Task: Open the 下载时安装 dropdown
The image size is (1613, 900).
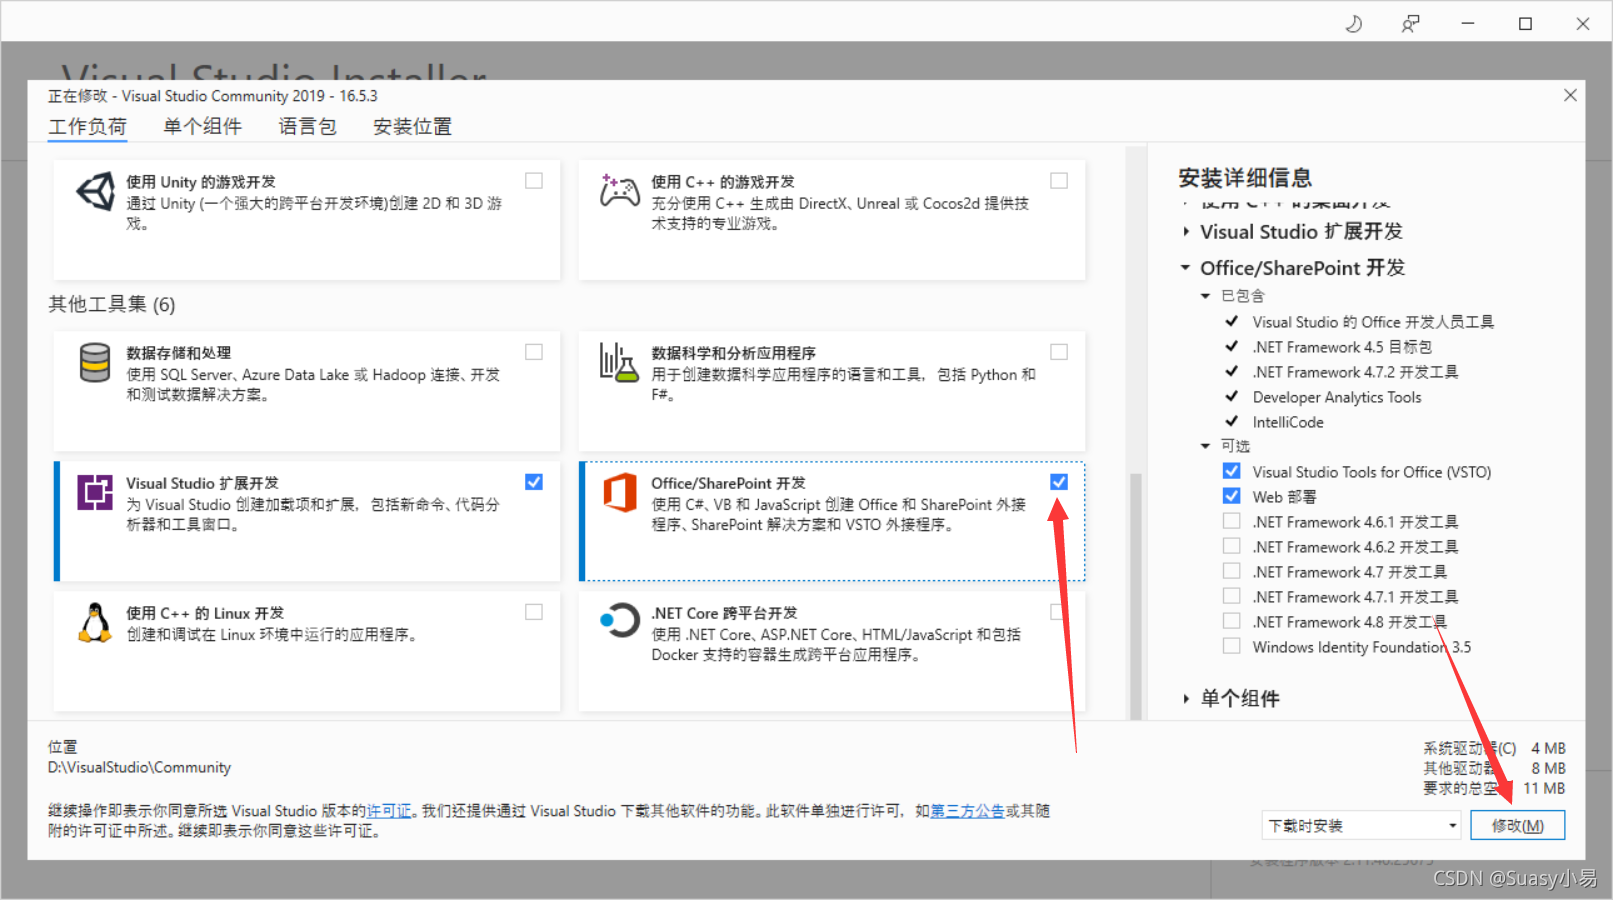Action: [1362, 826]
